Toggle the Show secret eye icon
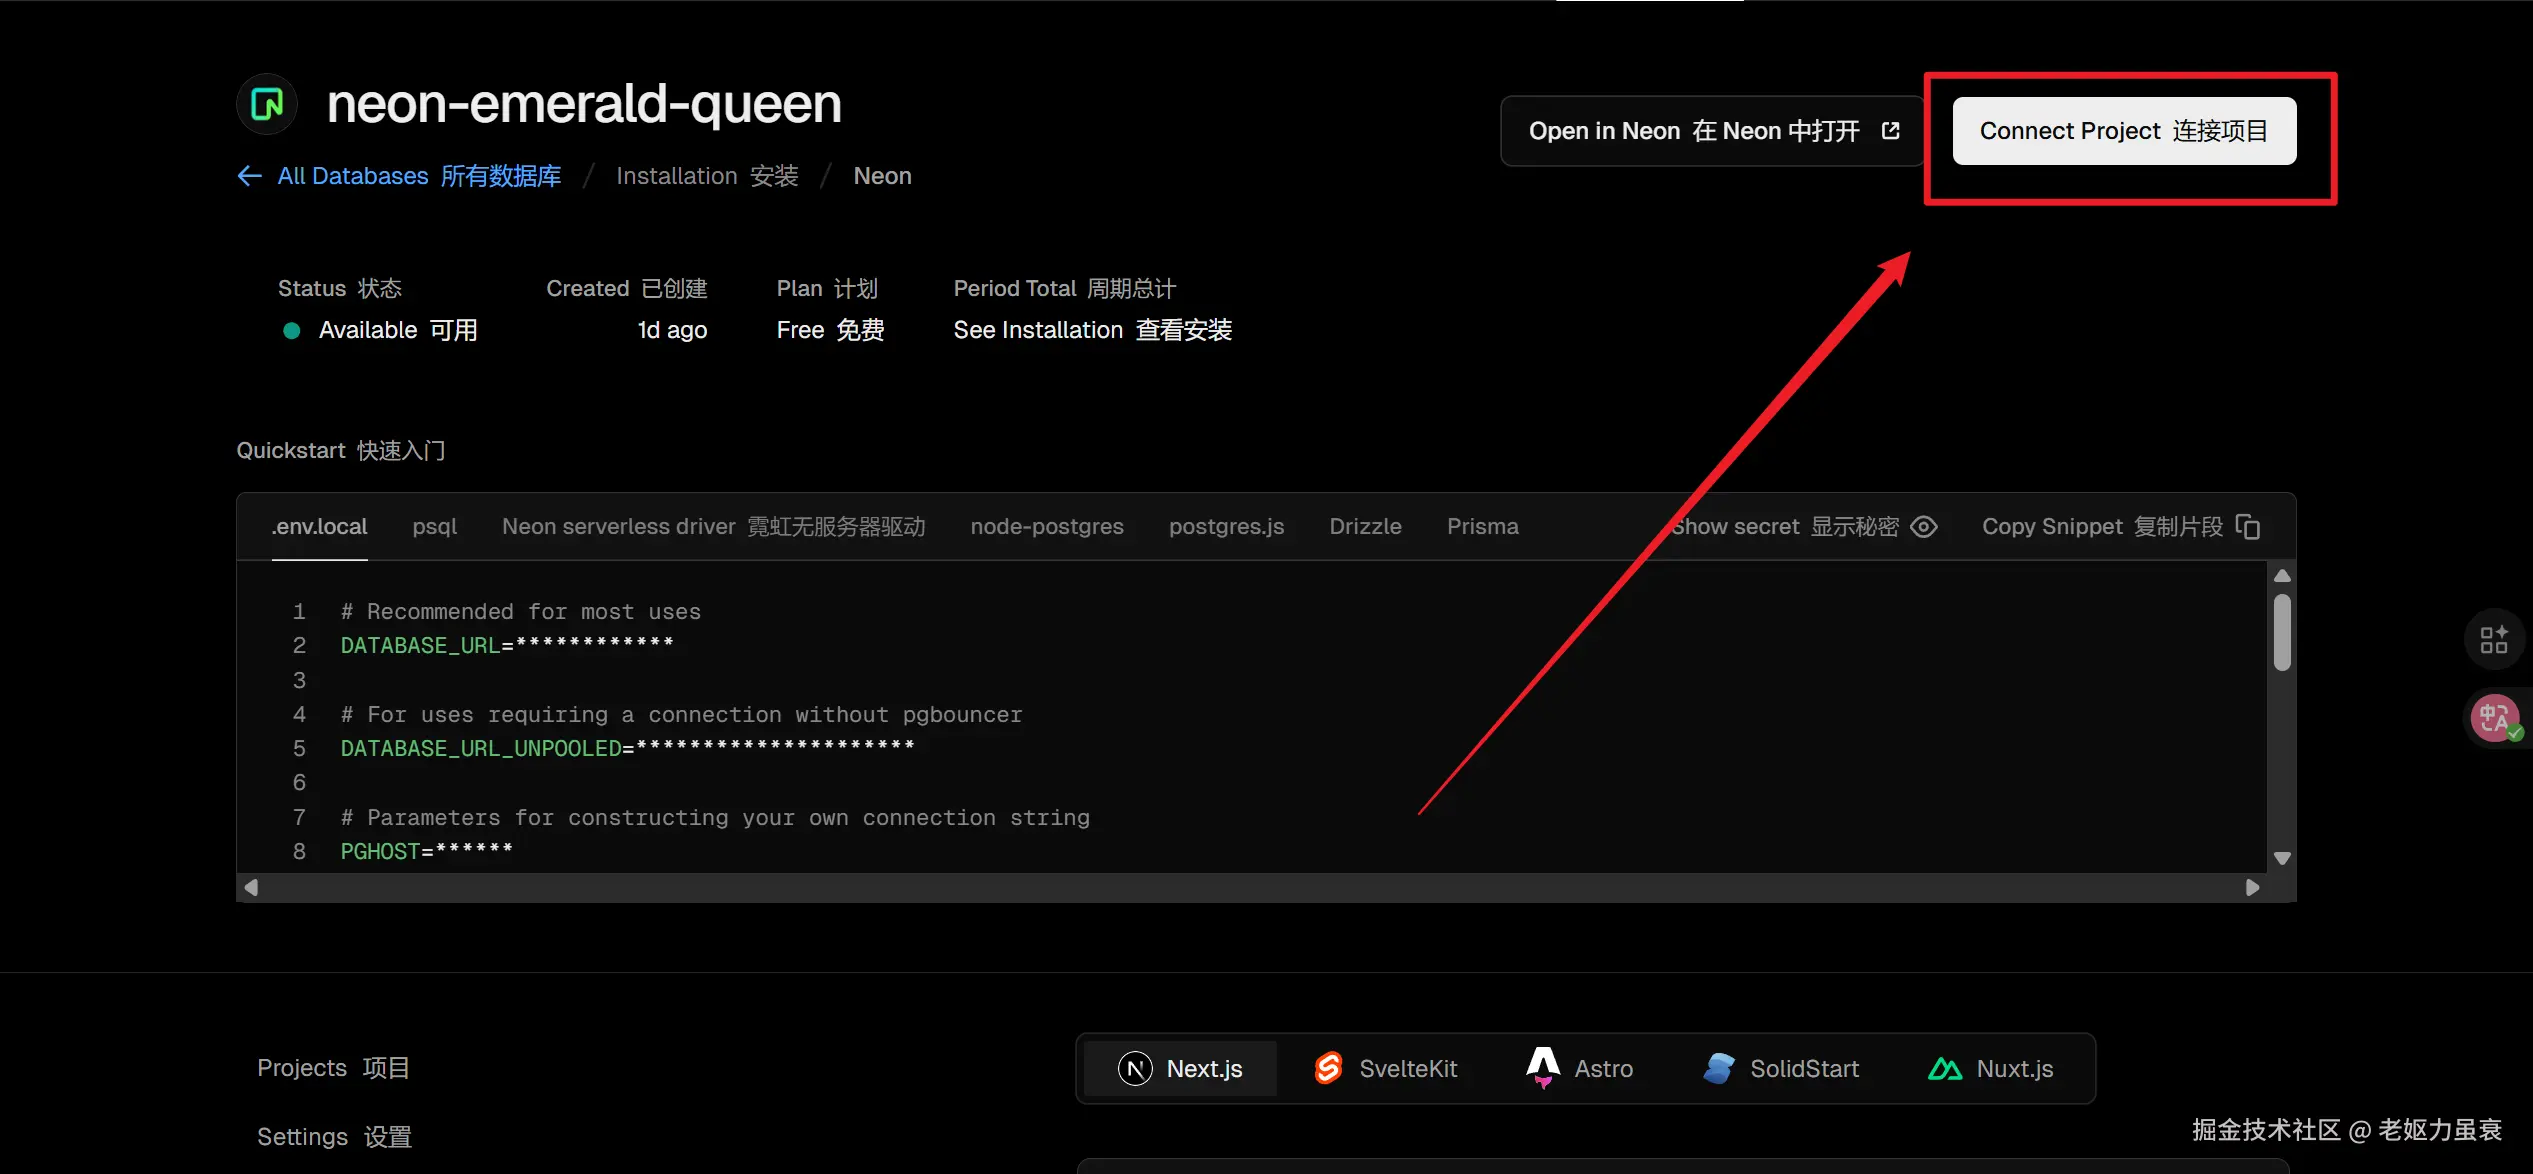 click(x=1923, y=527)
